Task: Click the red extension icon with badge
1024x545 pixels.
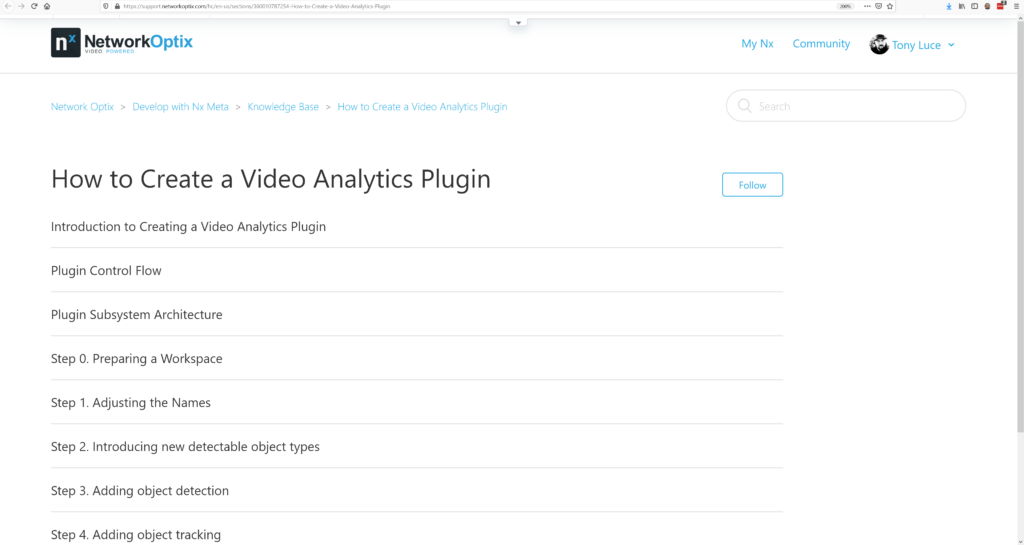Action: click(1001, 5)
